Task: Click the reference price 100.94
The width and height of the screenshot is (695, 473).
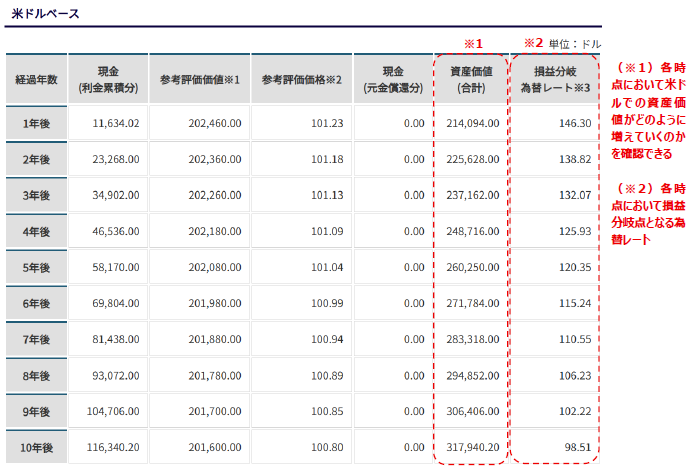Action: point(327,339)
